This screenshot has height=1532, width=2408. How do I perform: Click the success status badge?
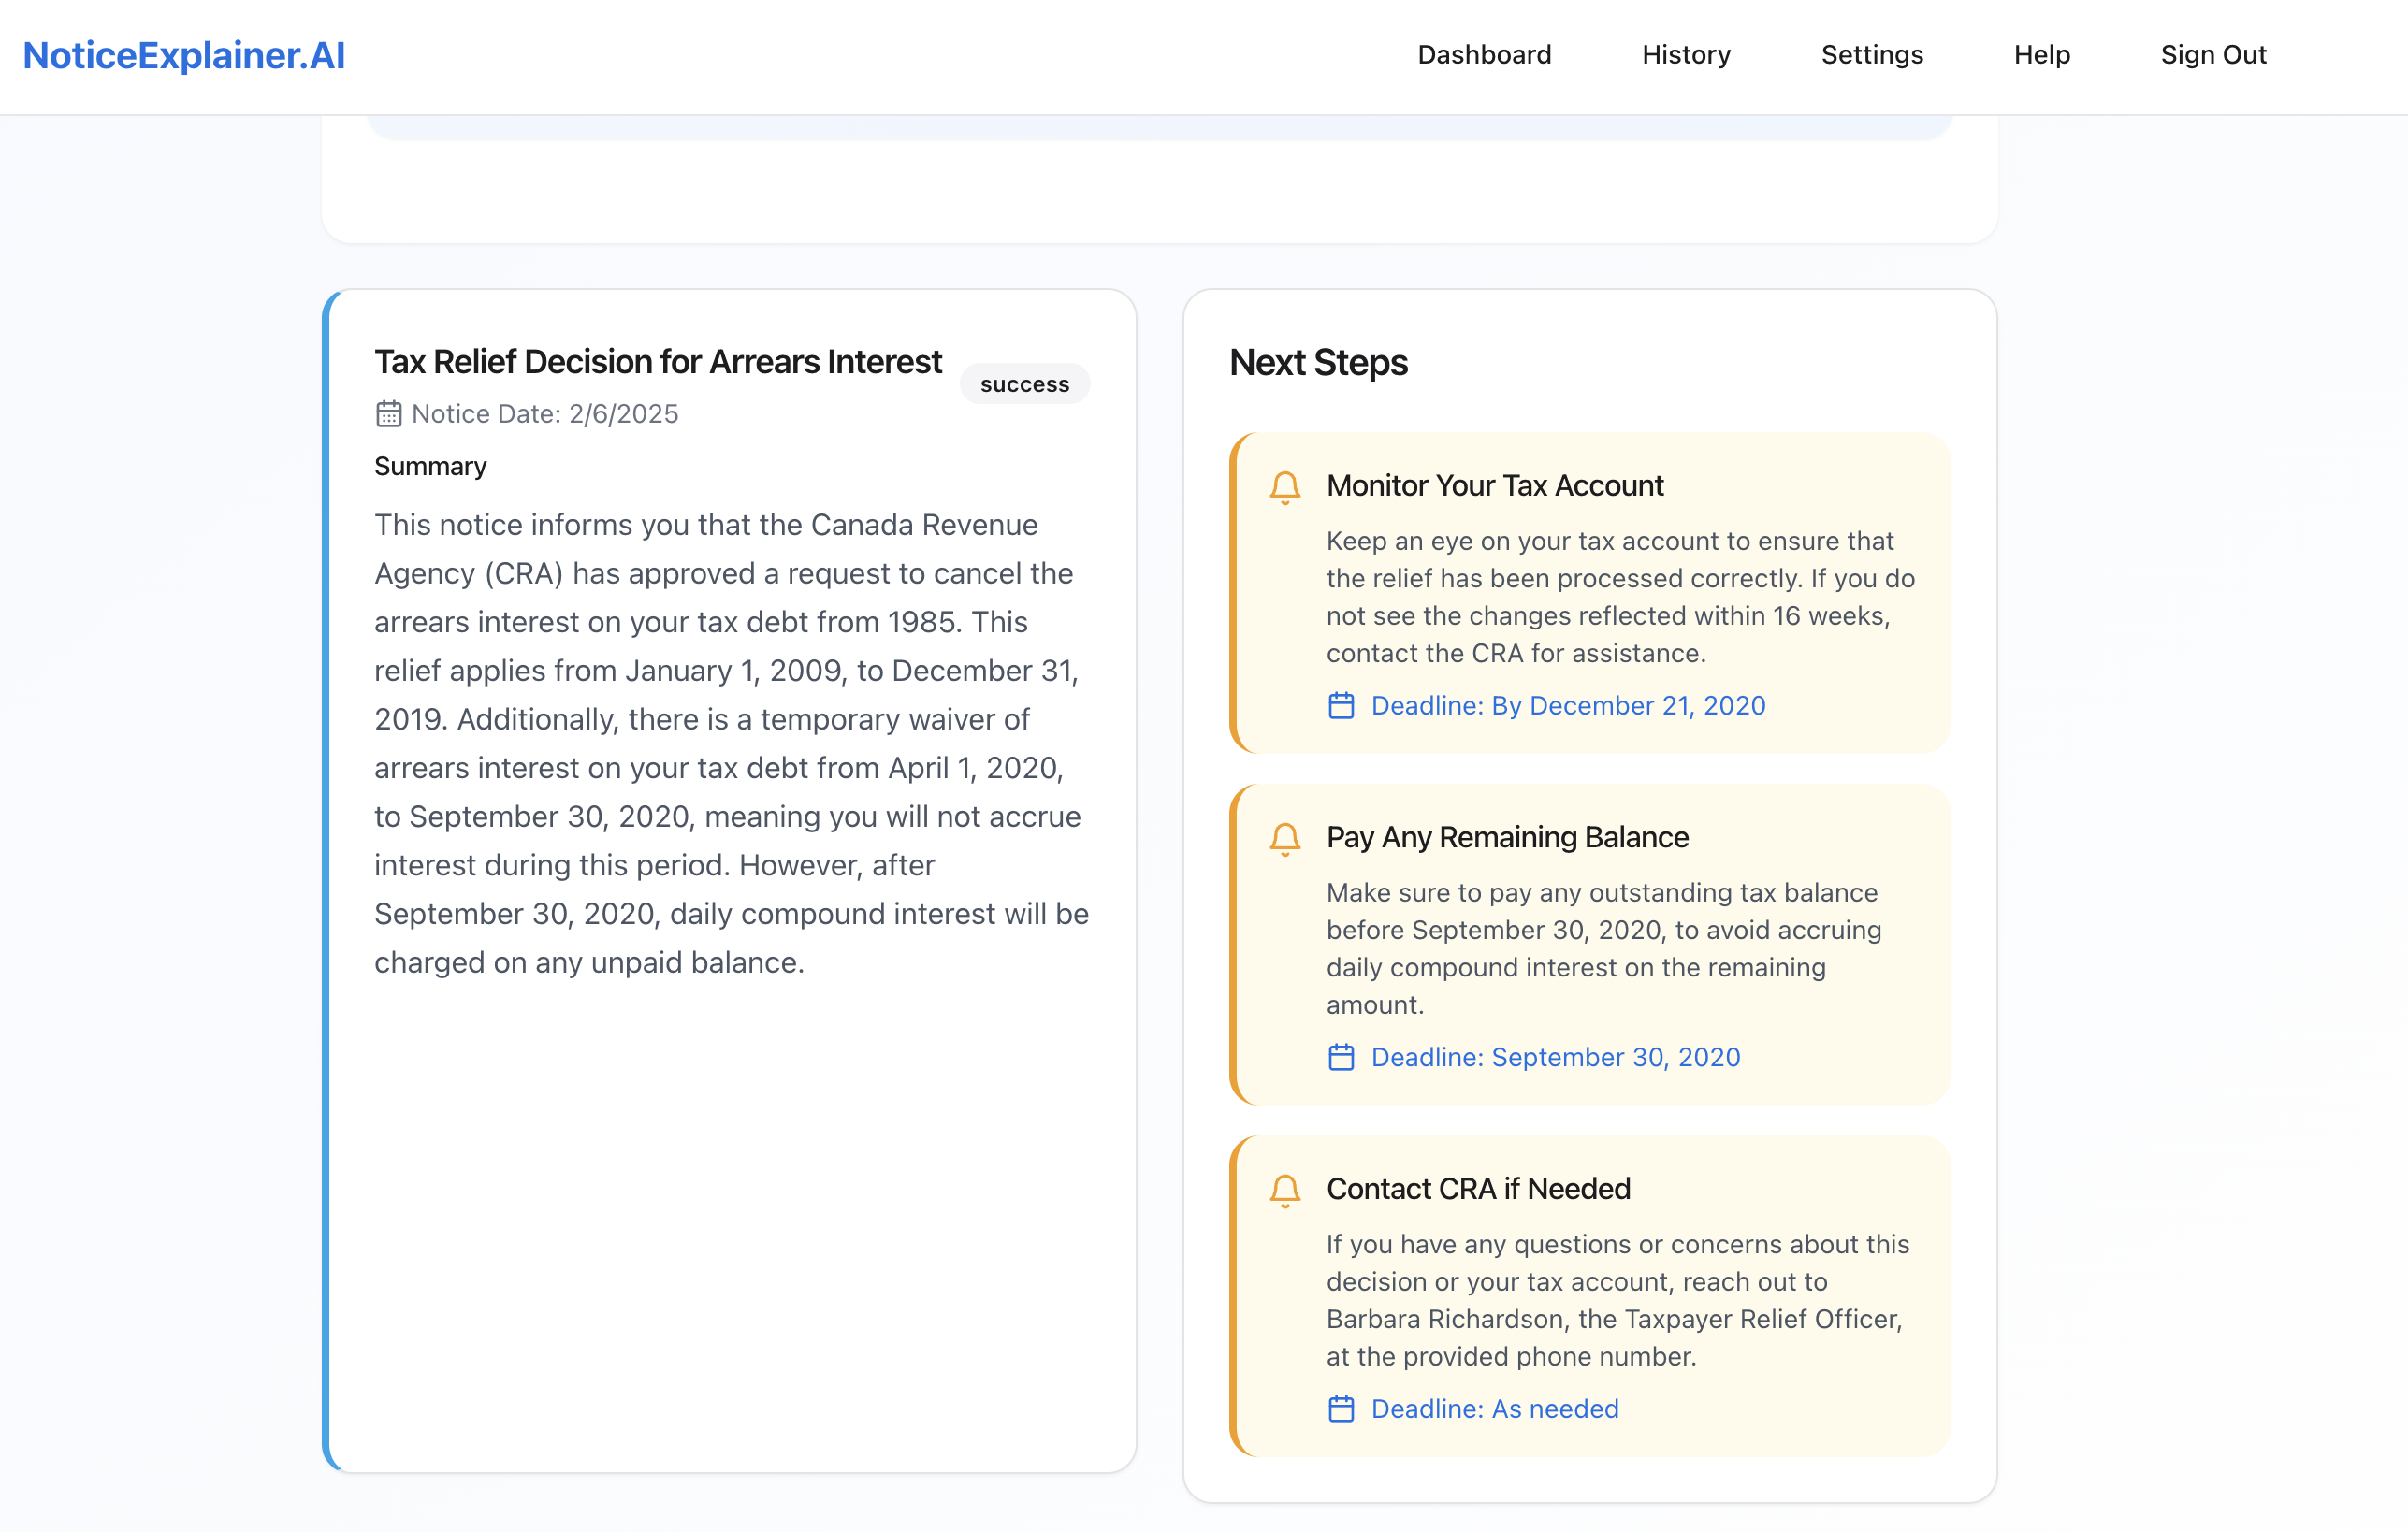coord(1024,384)
